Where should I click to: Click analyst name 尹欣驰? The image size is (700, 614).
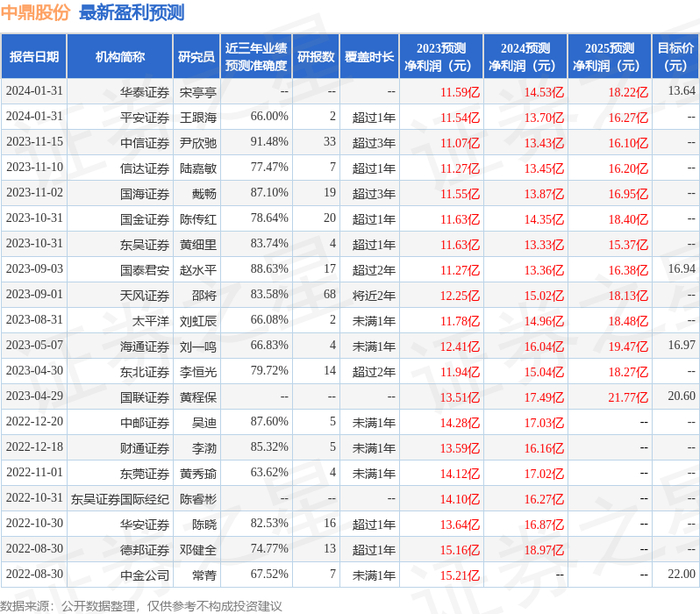click(198, 143)
